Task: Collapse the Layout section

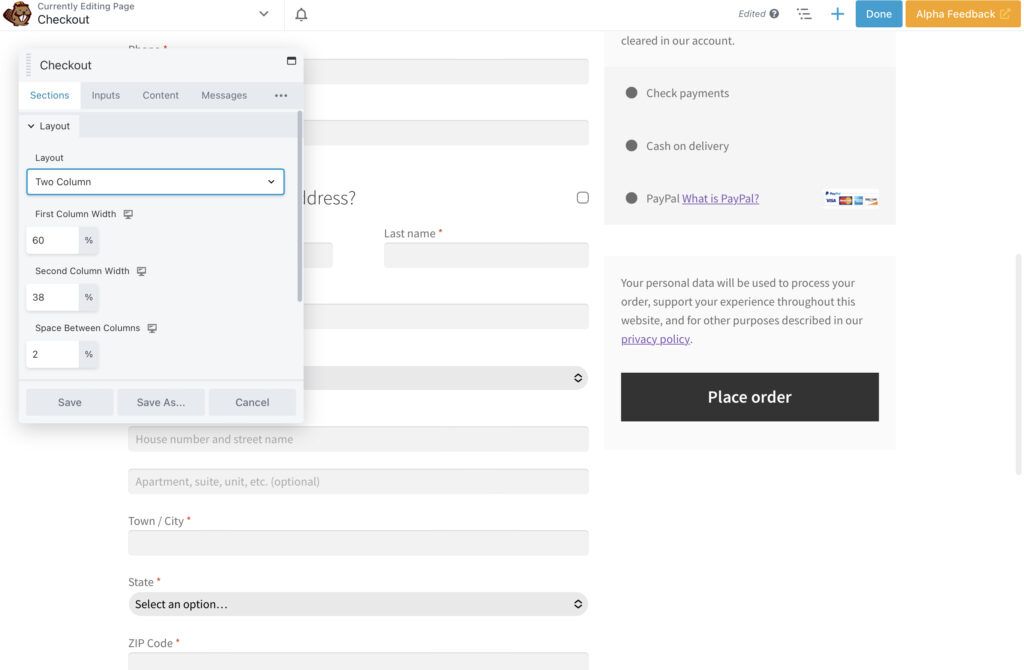Action: [49, 126]
